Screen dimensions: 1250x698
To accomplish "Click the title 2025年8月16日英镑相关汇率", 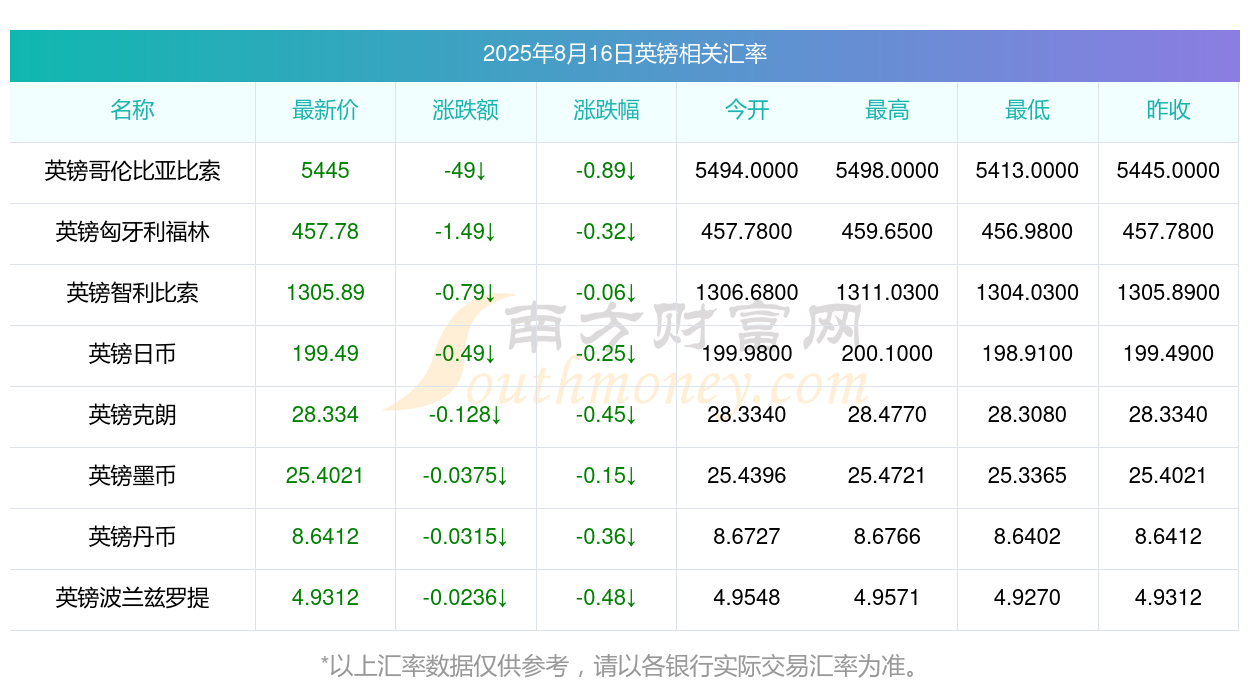I will [x=625, y=54].
